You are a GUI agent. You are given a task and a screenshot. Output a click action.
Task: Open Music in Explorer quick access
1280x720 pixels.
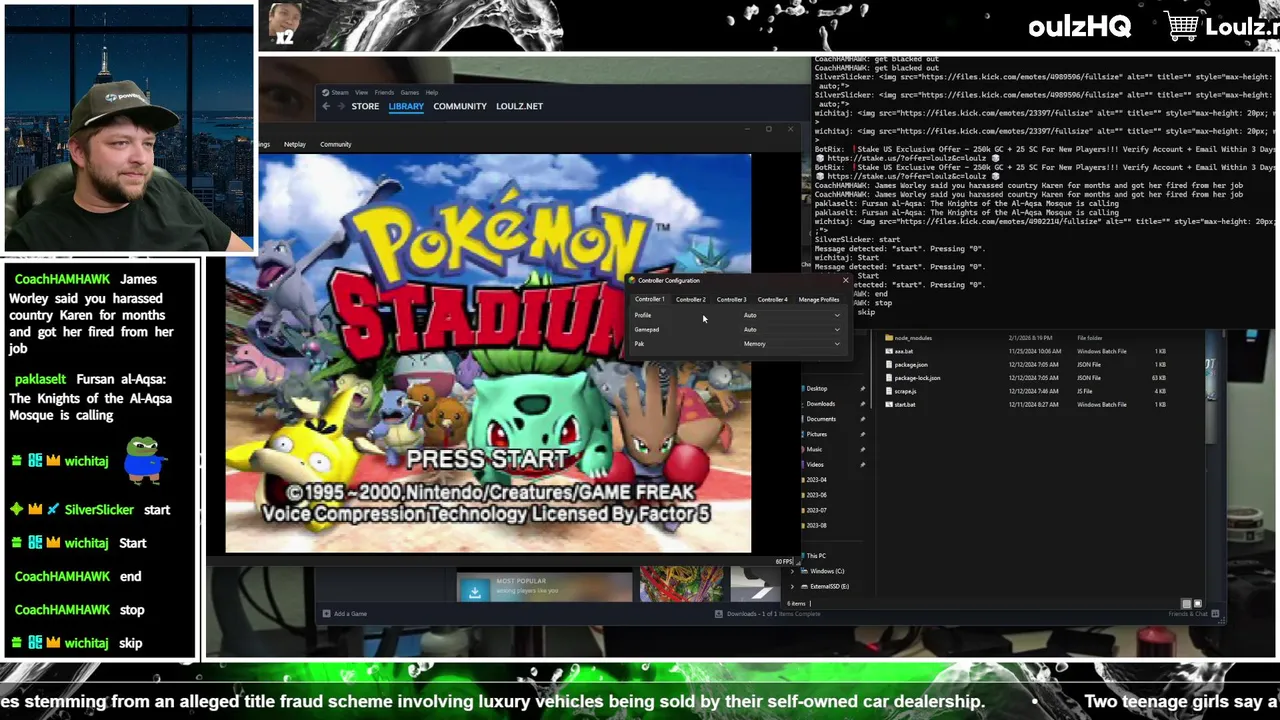[x=814, y=449]
